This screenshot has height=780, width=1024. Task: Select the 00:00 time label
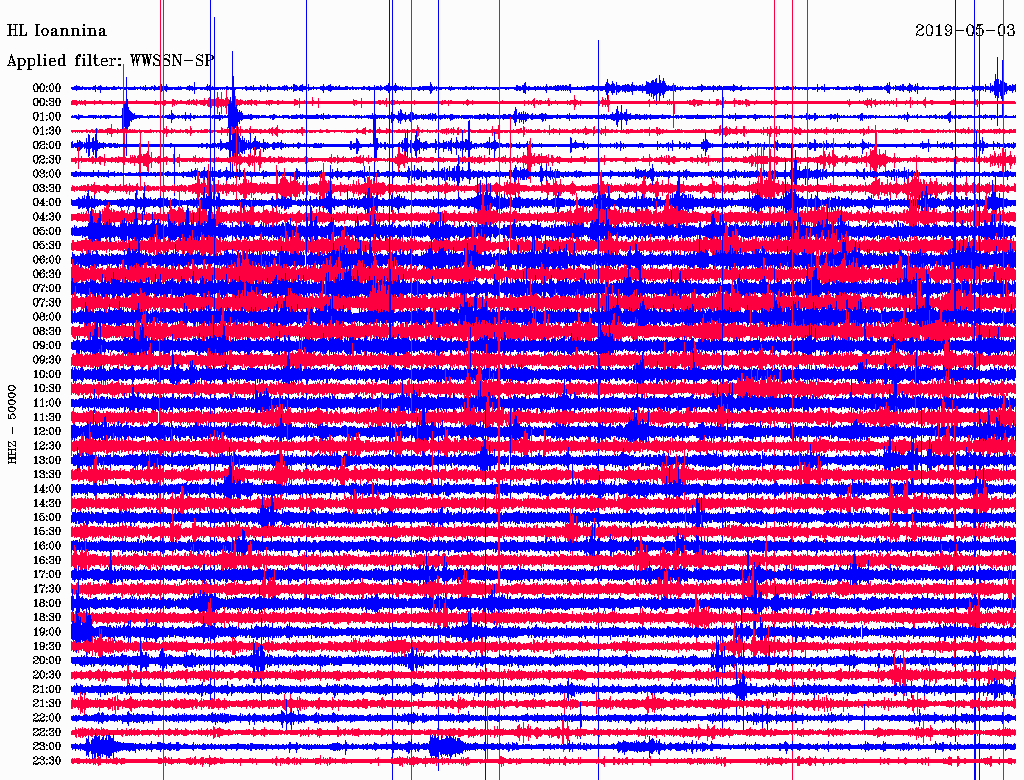47,88
